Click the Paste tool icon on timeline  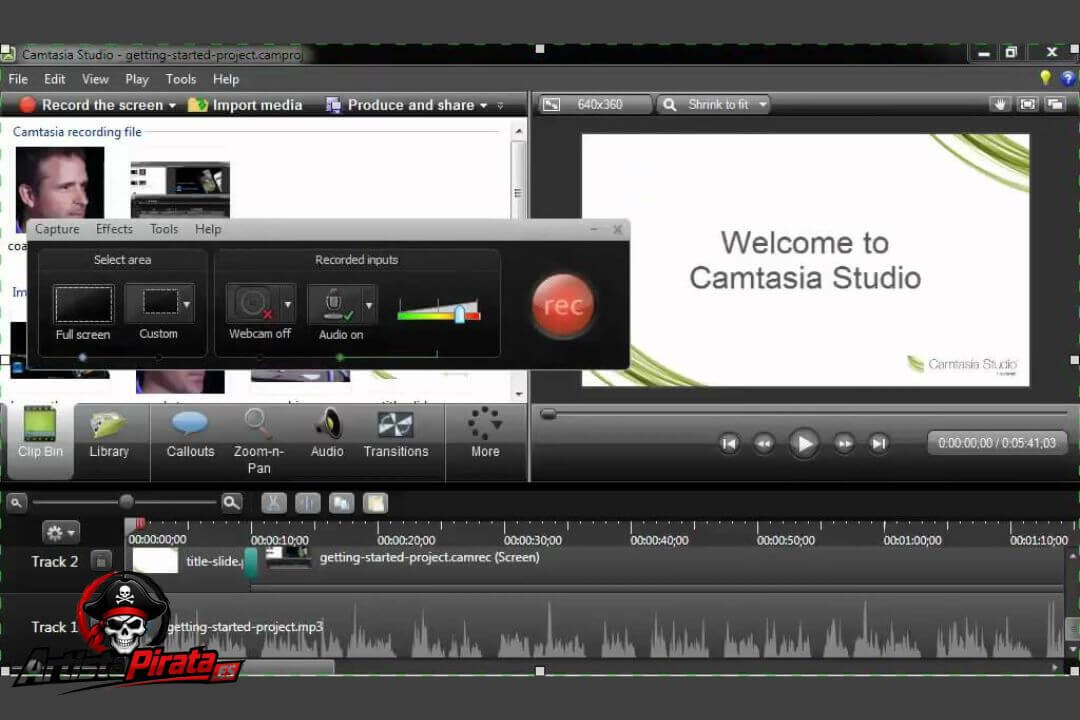[375, 504]
